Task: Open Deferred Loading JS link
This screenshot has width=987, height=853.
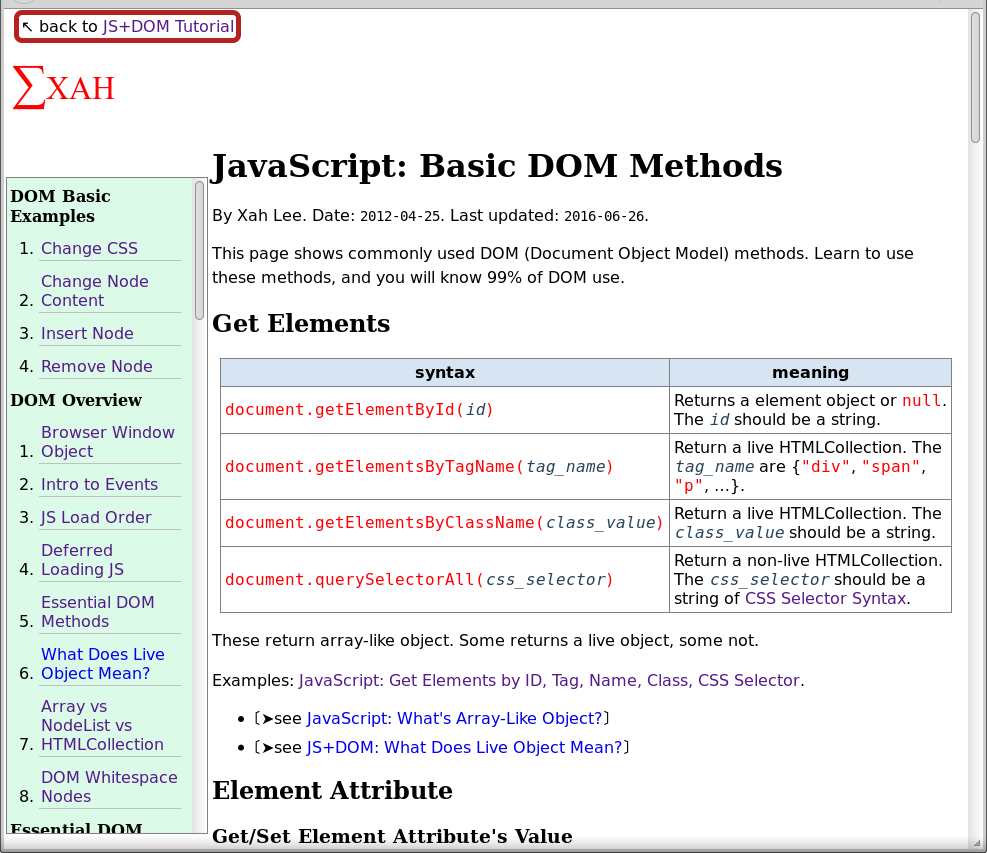Action: pyautogui.click(x=82, y=560)
